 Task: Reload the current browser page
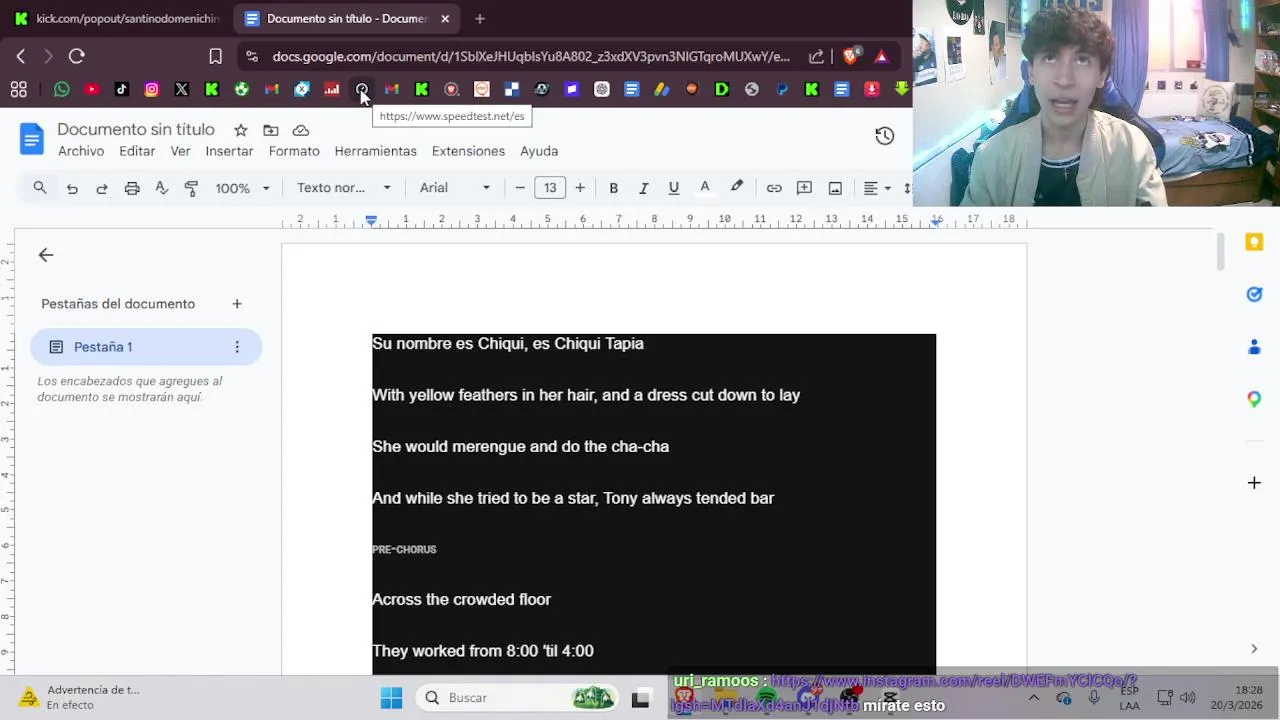(77, 56)
